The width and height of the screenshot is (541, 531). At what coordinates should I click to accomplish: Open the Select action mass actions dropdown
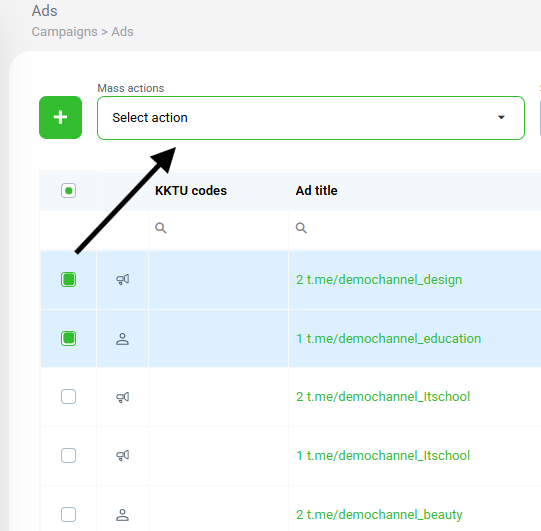[x=311, y=118]
